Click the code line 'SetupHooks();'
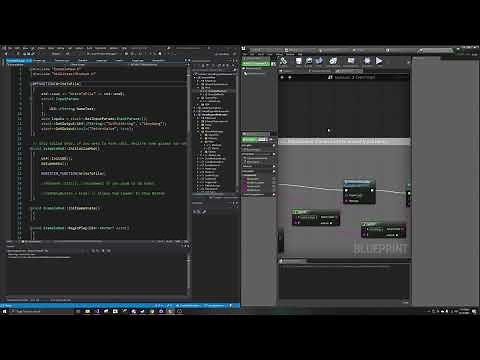The width and height of the screenshot is (480, 360). 55,164
